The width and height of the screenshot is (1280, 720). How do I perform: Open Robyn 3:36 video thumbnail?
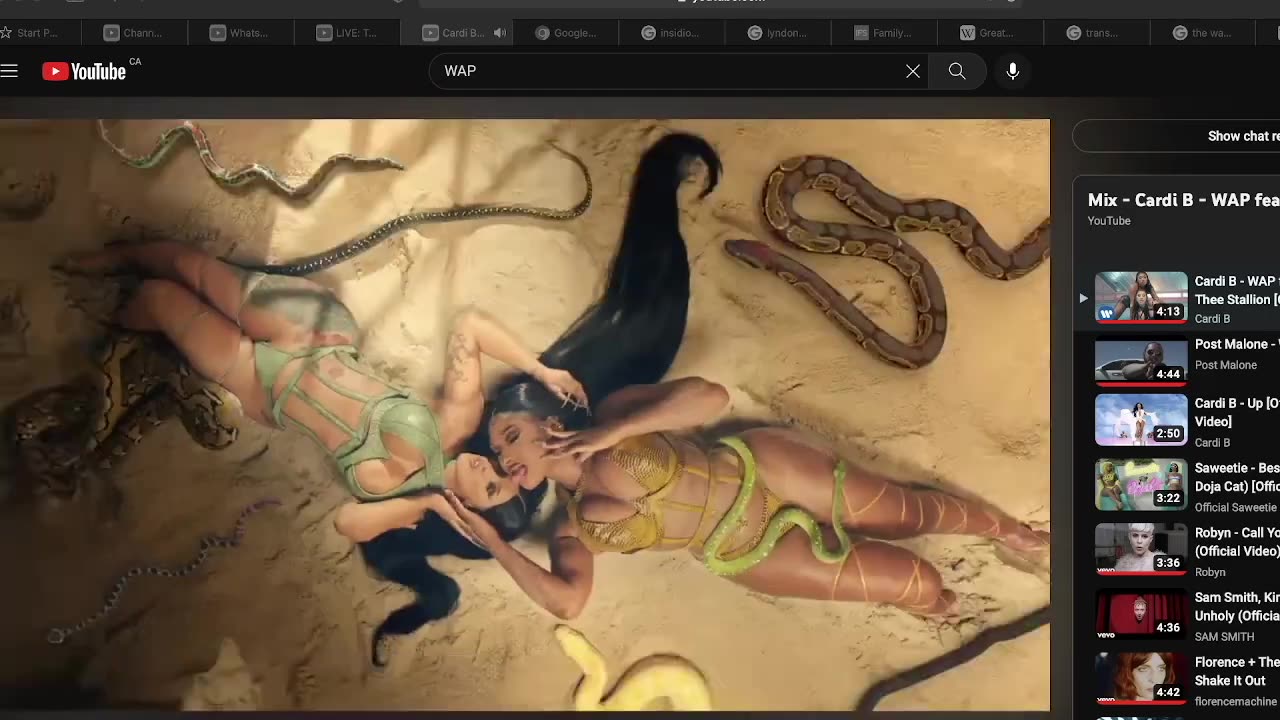[1141, 549]
